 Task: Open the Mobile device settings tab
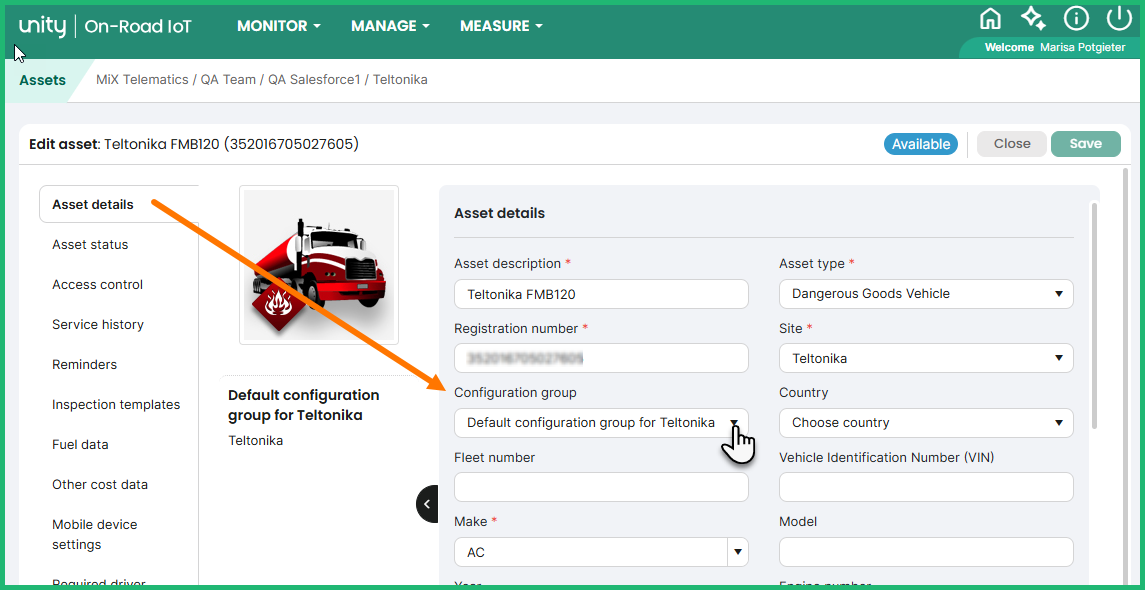click(94, 535)
